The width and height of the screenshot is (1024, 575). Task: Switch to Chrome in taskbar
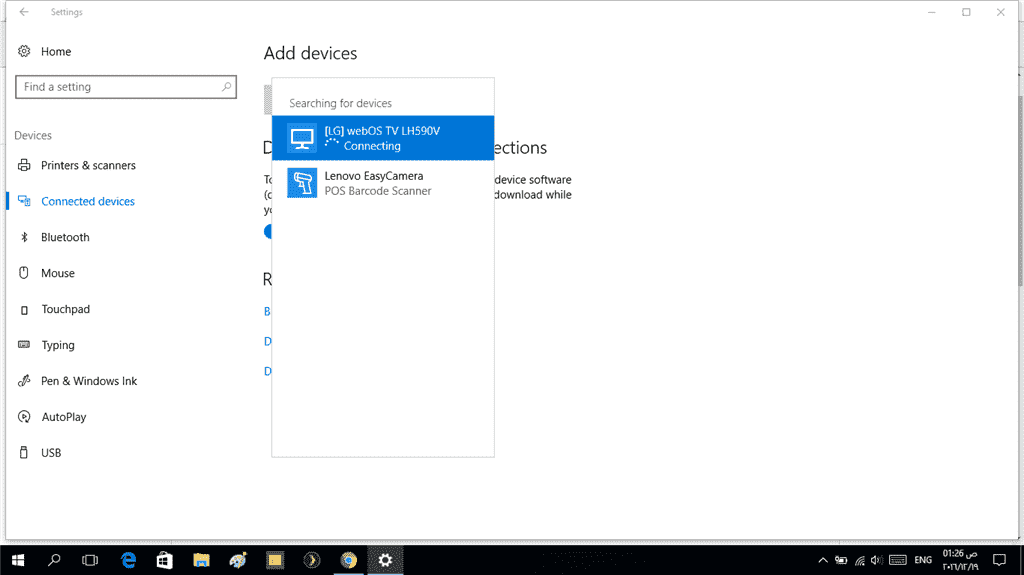pyautogui.click(x=349, y=560)
